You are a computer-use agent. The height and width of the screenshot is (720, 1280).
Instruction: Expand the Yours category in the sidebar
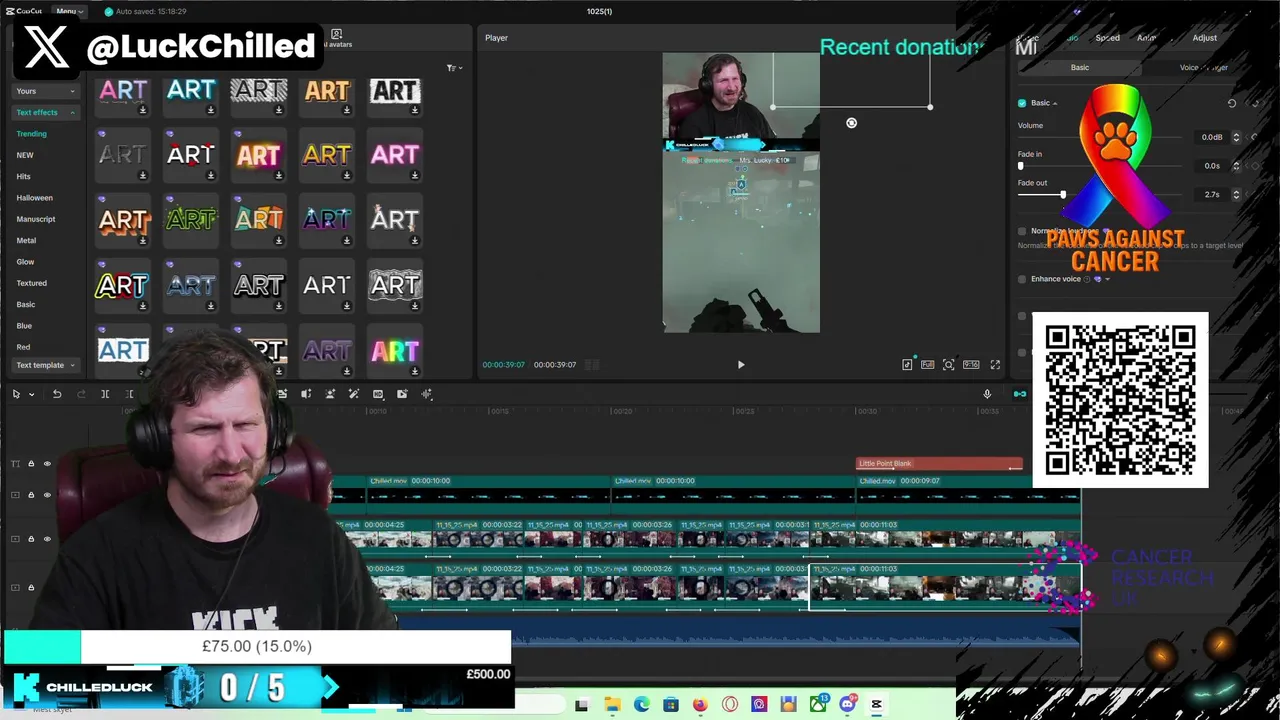tap(45, 91)
